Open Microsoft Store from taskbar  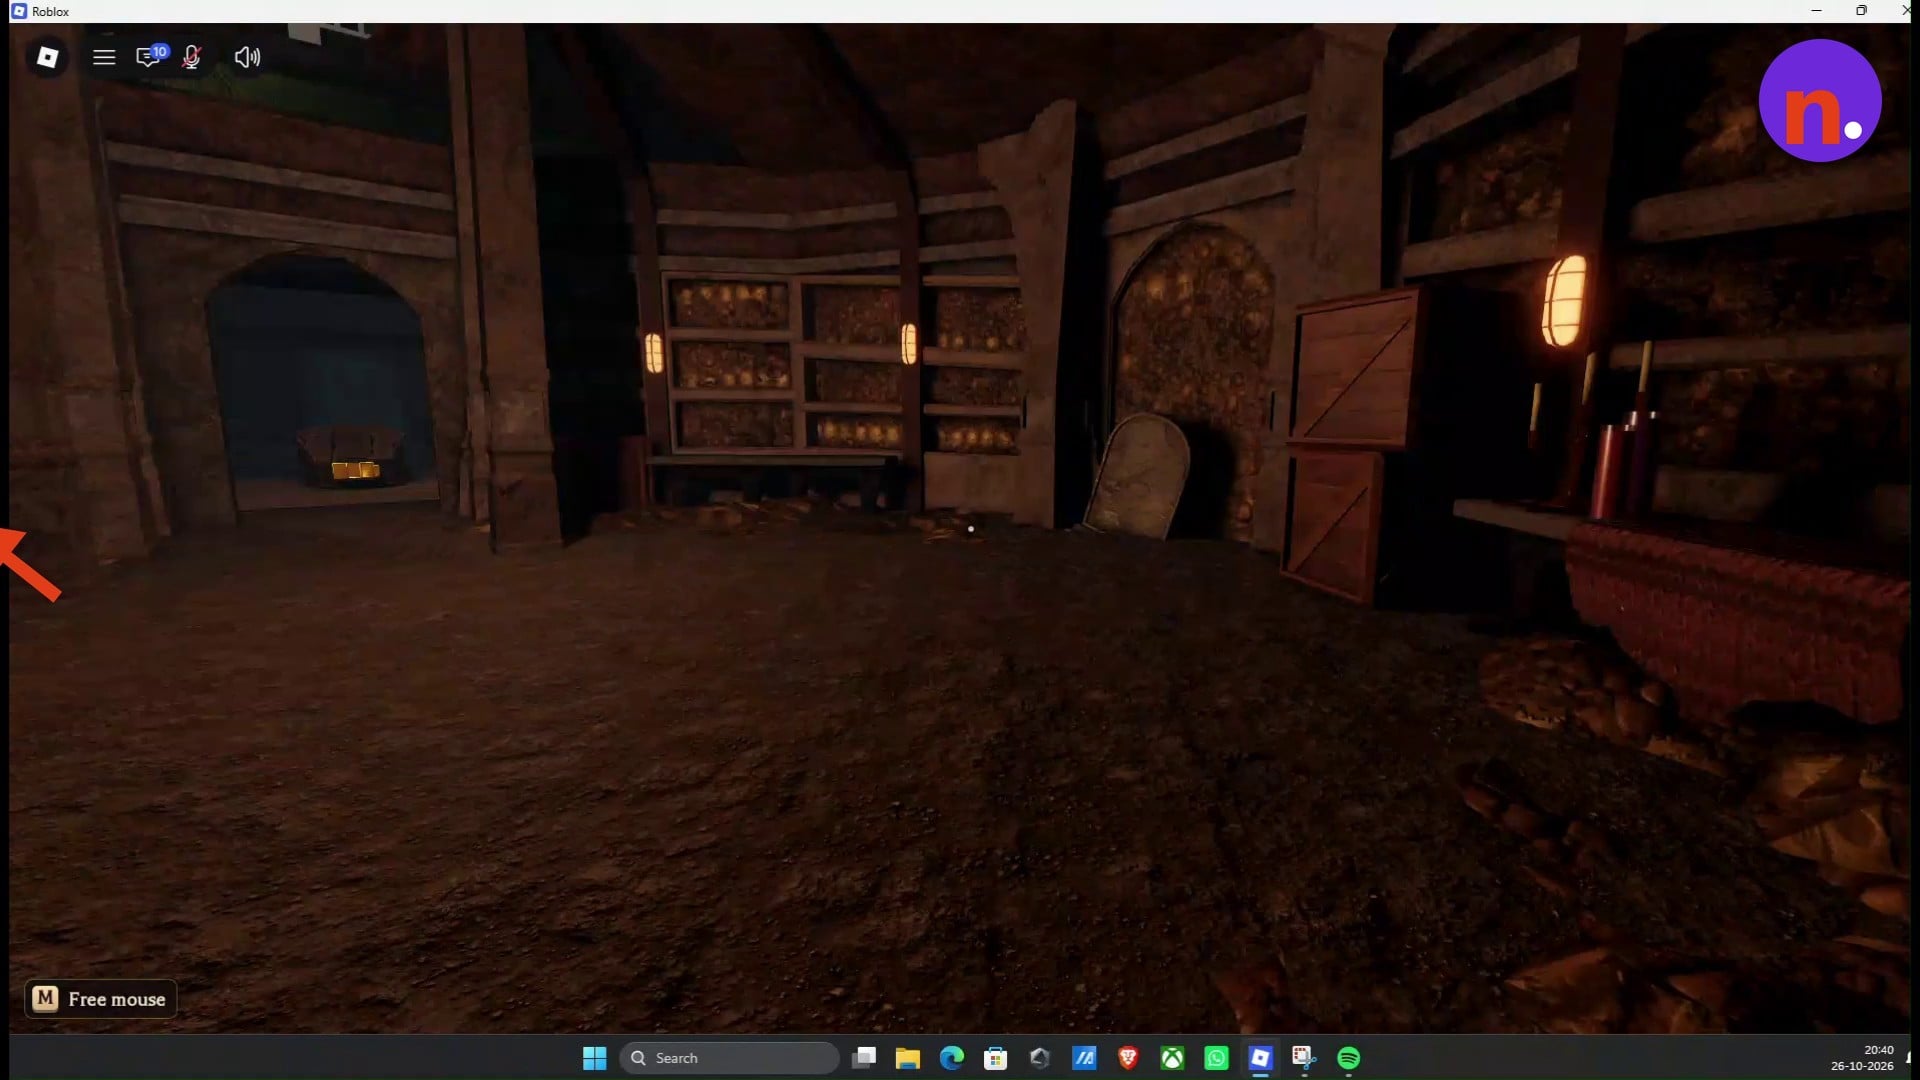click(996, 1058)
